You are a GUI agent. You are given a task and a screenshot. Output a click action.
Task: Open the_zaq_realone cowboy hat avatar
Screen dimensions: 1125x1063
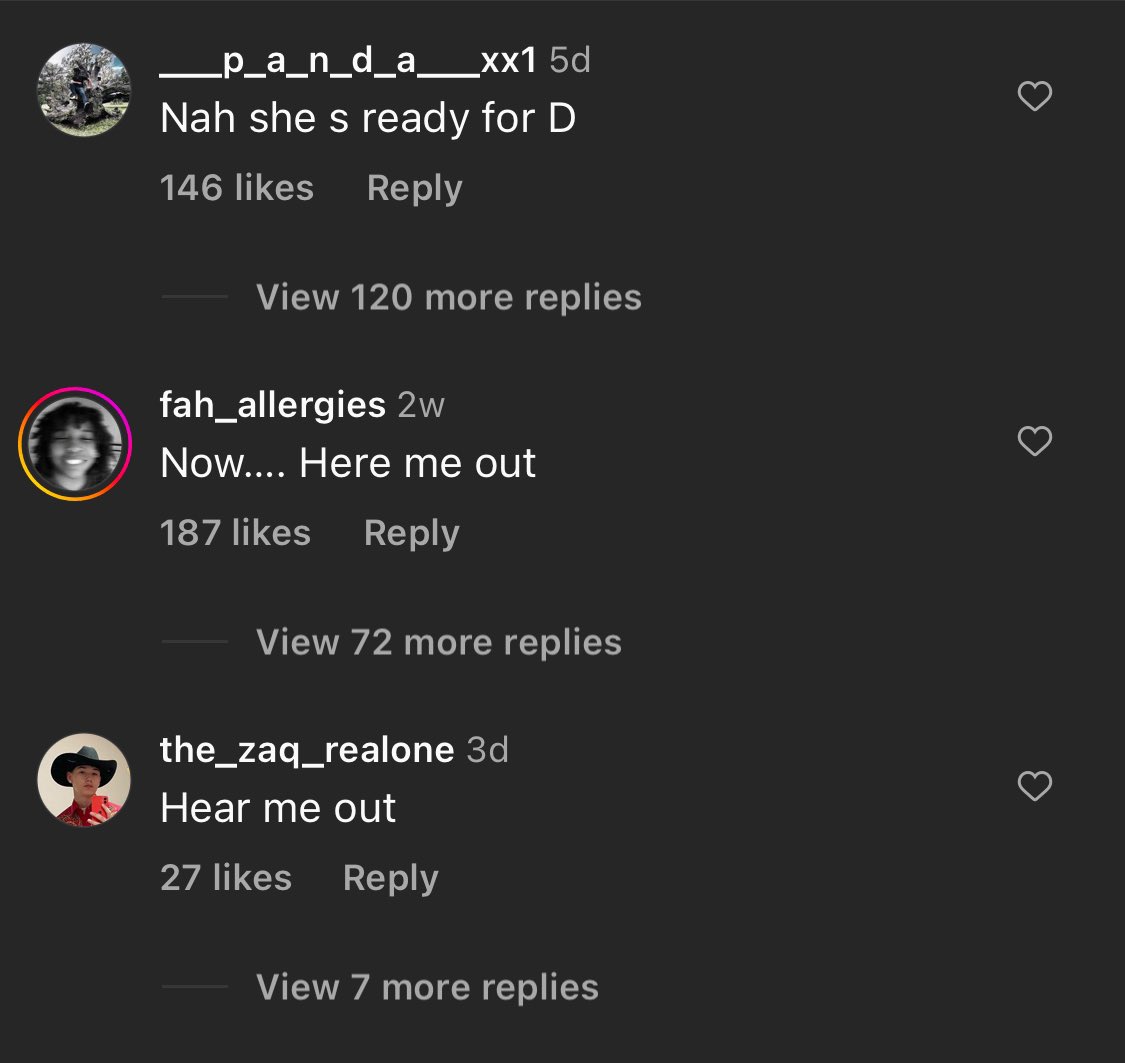pos(85,780)
